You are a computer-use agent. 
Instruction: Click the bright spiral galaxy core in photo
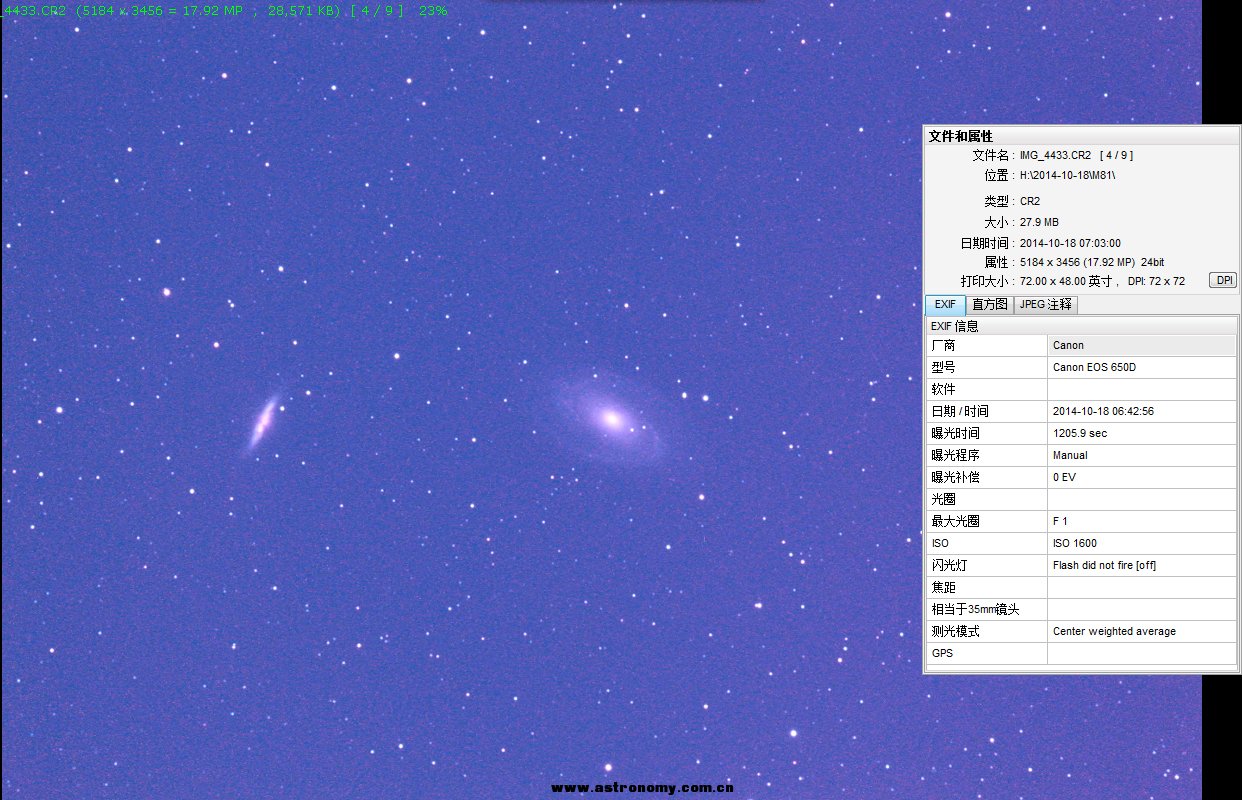(611, 419)
